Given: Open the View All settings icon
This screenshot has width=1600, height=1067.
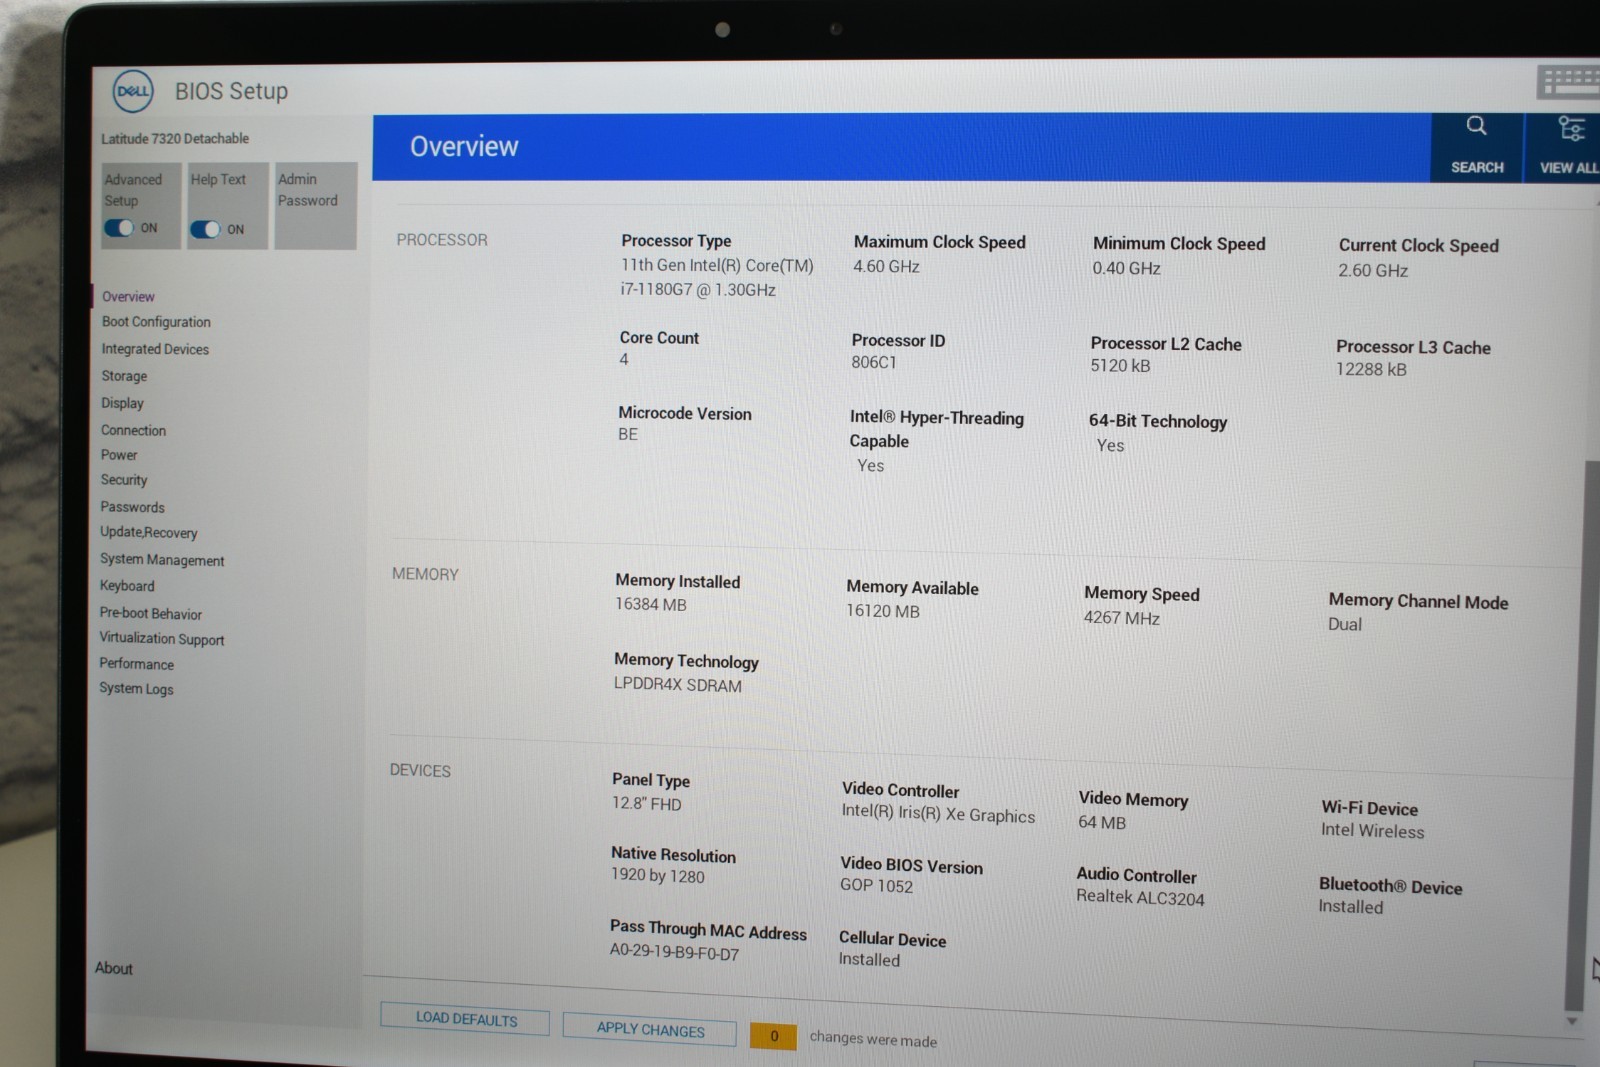Looking at the screenshot, I should 1571,129.
